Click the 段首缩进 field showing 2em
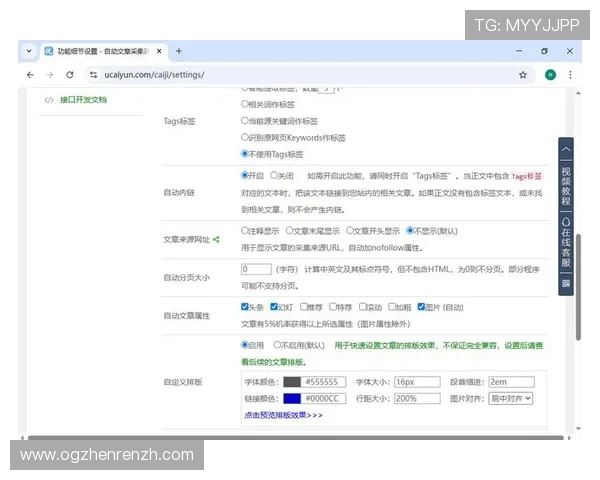The image size is (600, 480). (511, 382)
